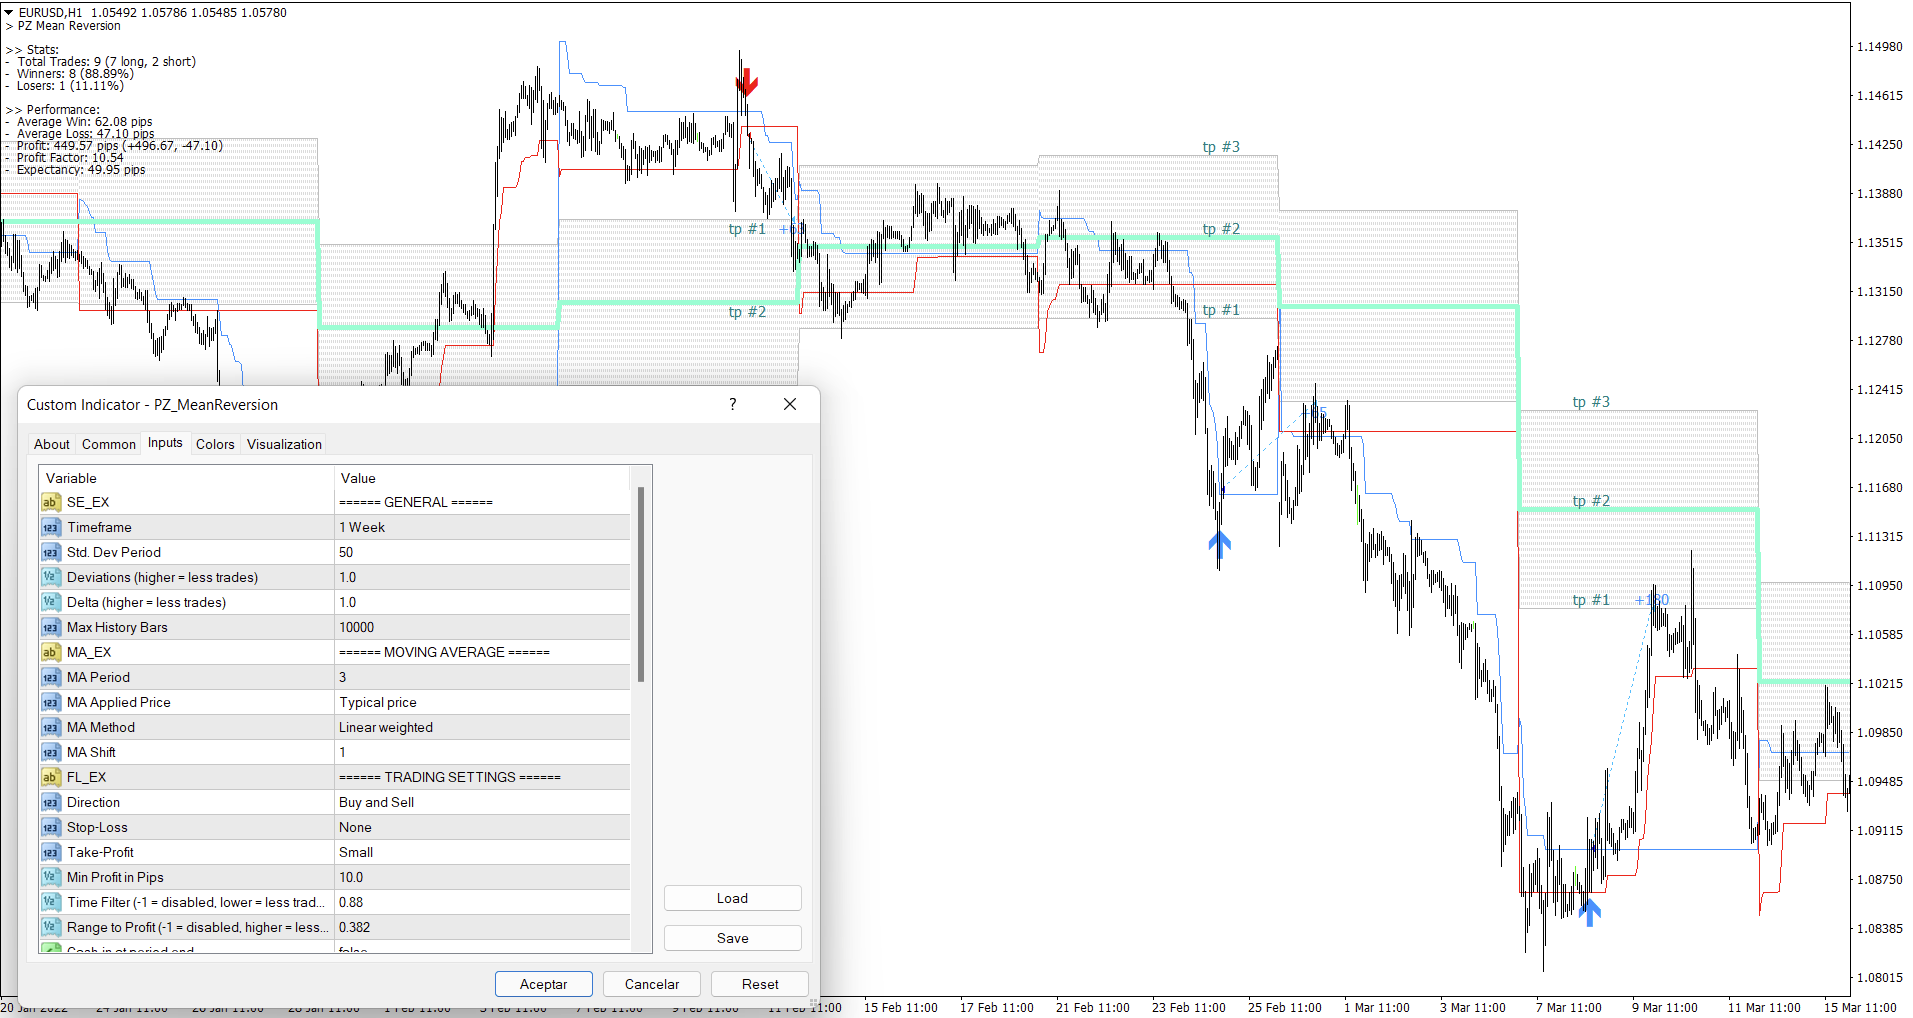Click the integer icon beside Timeframe
This screenshot has height=1018, width=1913.
coord(50,527)
